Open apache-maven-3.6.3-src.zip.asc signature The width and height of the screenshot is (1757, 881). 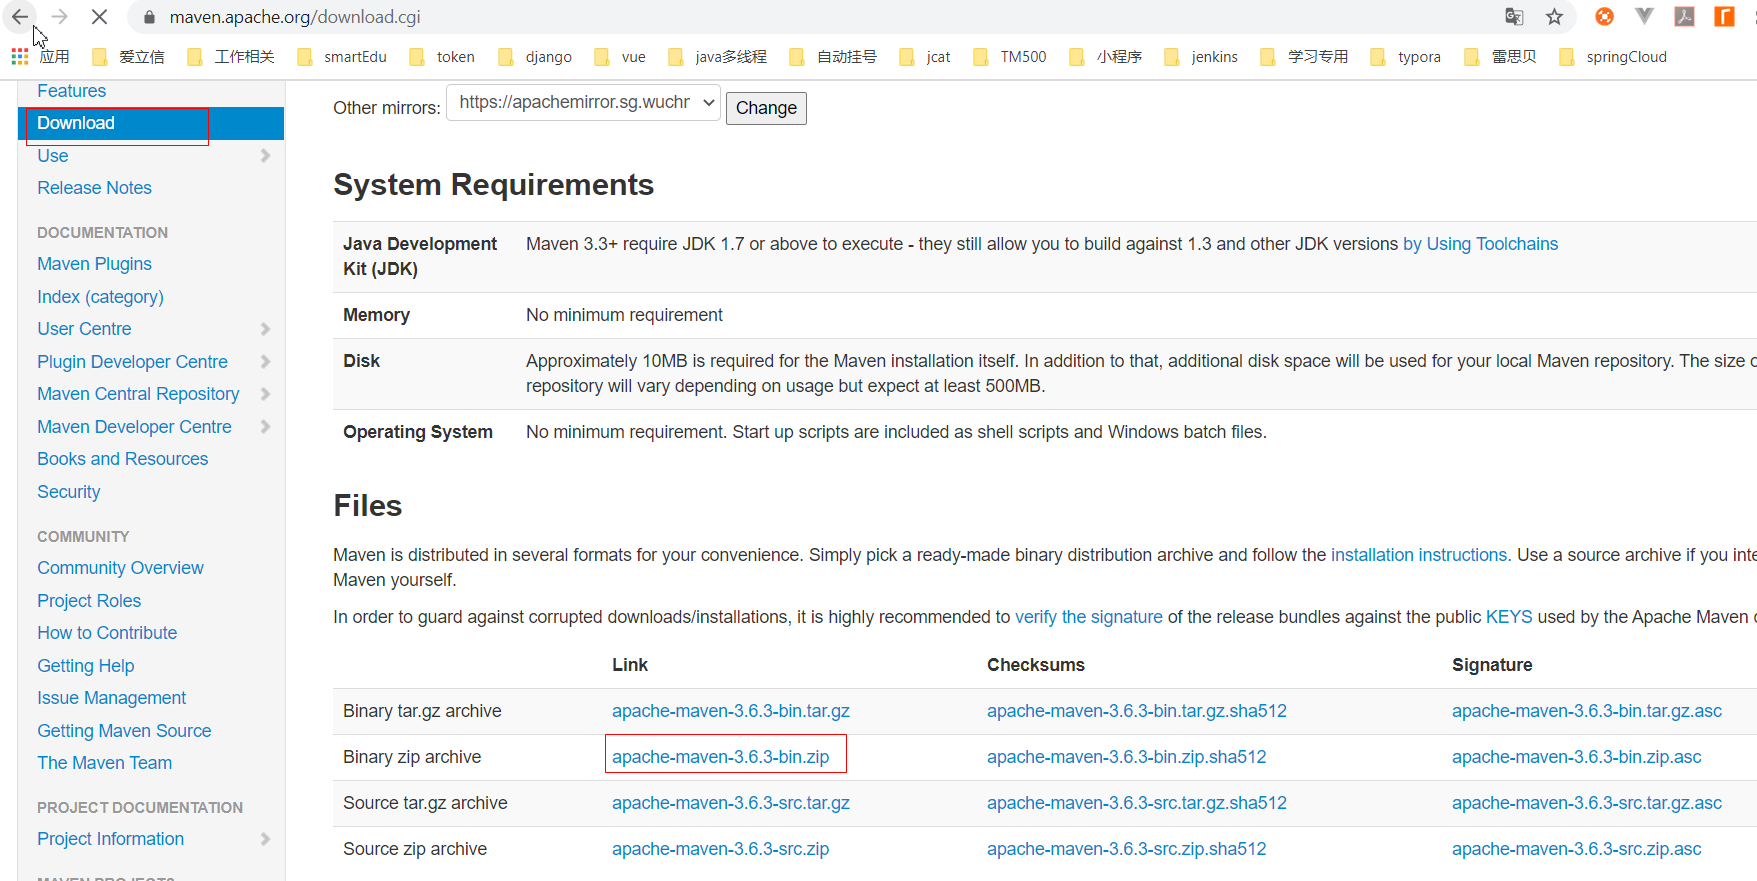point(1576,849)
